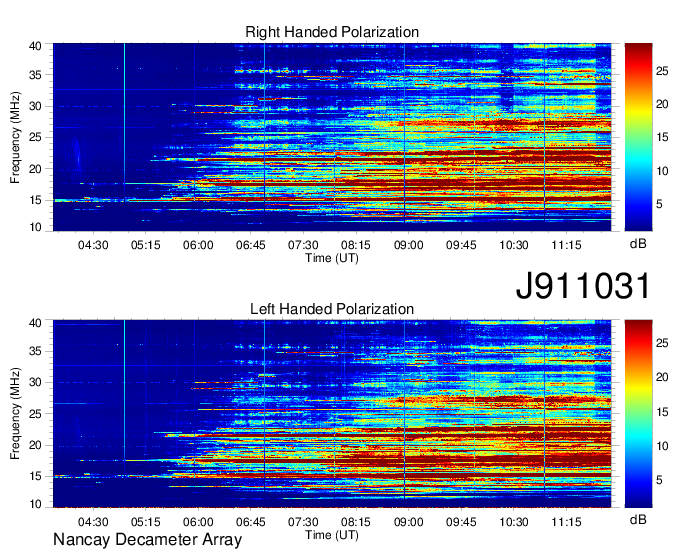Click the bottom plot's dB color scale bar

[x=638, y=414]
